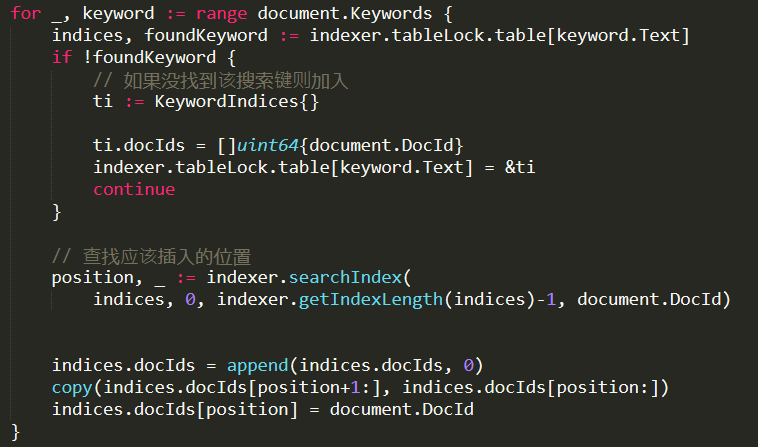Click the 'if' keyword
This screenshot has height=447, width=758.
tap(62, 58)
